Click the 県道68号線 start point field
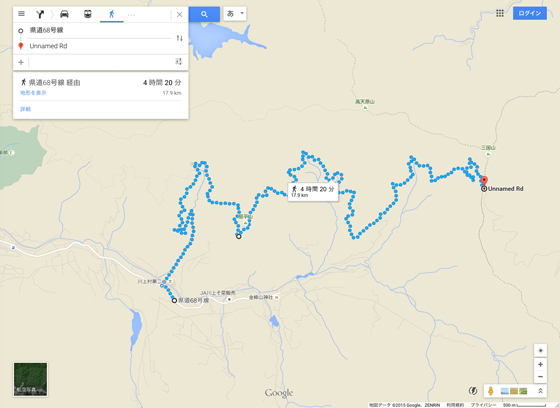Screen dimensions: 560x408 (100, 30)
